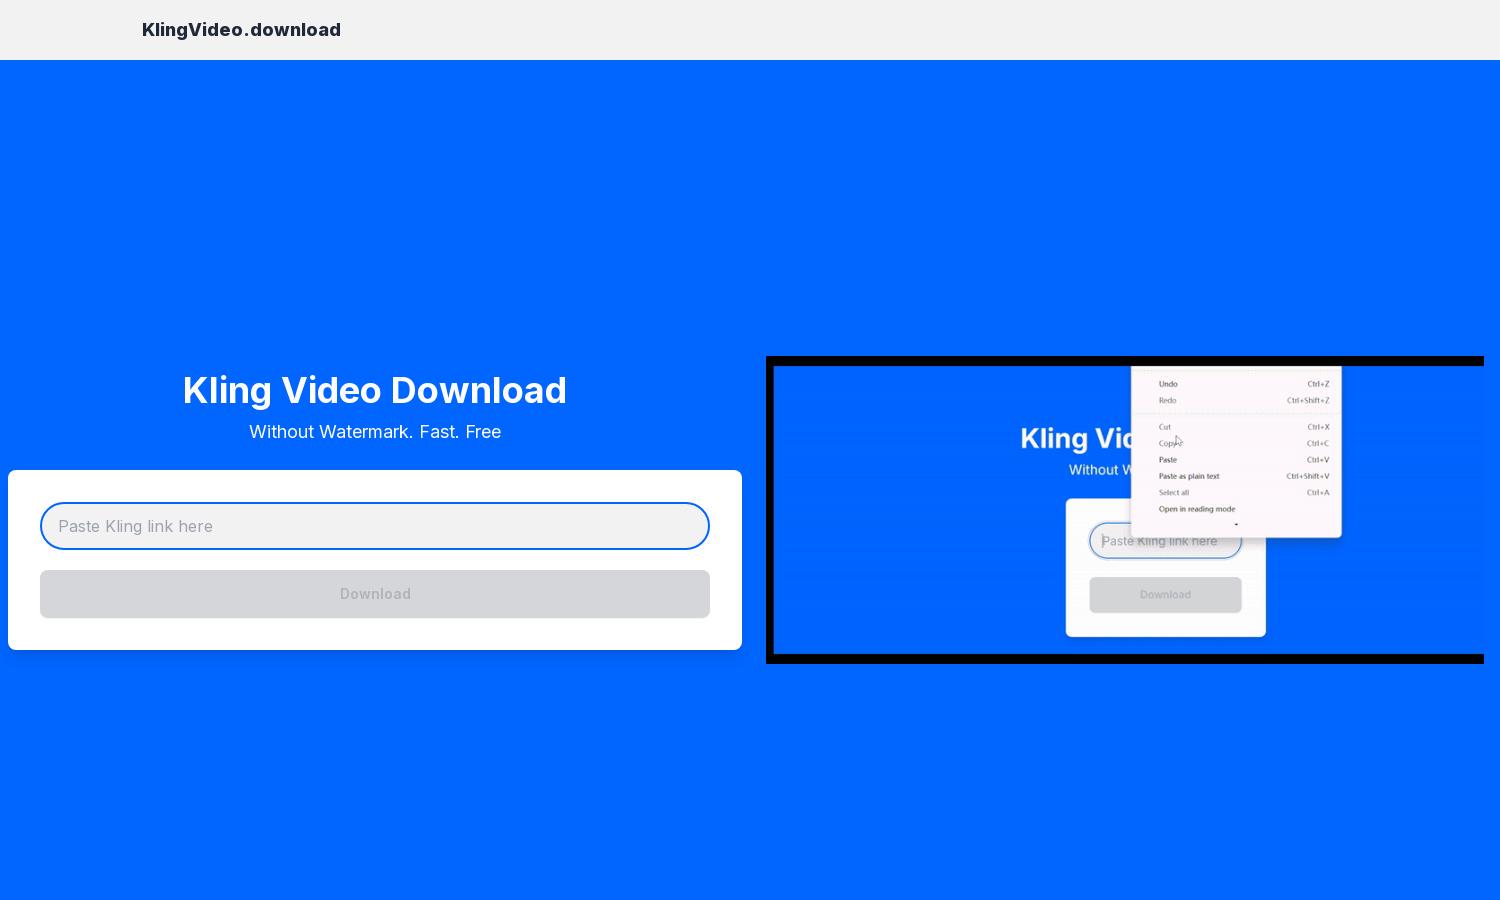The height and width of the screenshot is (900, 1500).
Task: Click the main gray Download button
Action: pos(375,594)
